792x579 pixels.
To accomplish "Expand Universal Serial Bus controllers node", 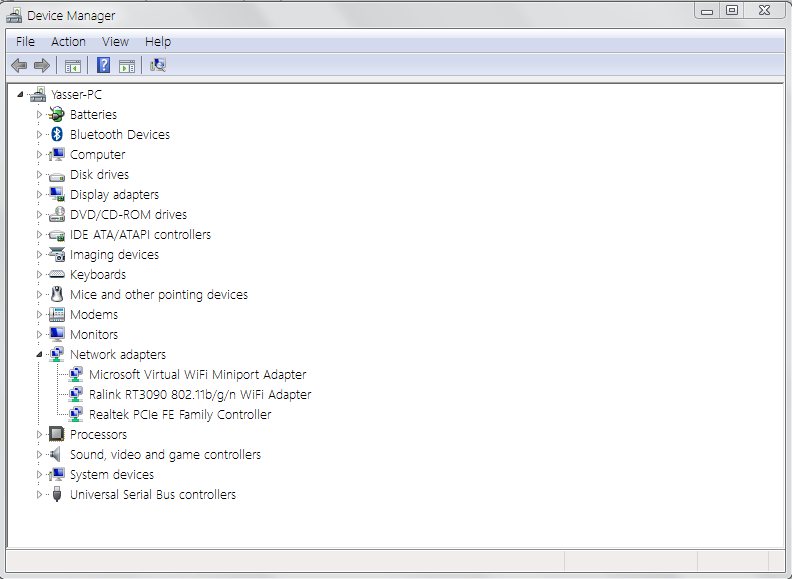I will click(39, 495).
